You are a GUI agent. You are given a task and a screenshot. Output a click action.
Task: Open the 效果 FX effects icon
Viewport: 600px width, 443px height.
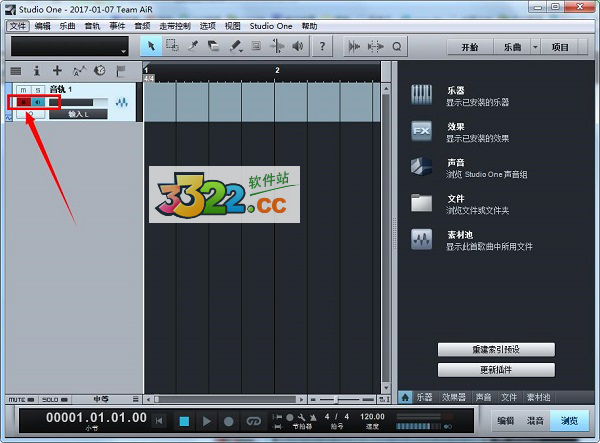pos(421,131)
